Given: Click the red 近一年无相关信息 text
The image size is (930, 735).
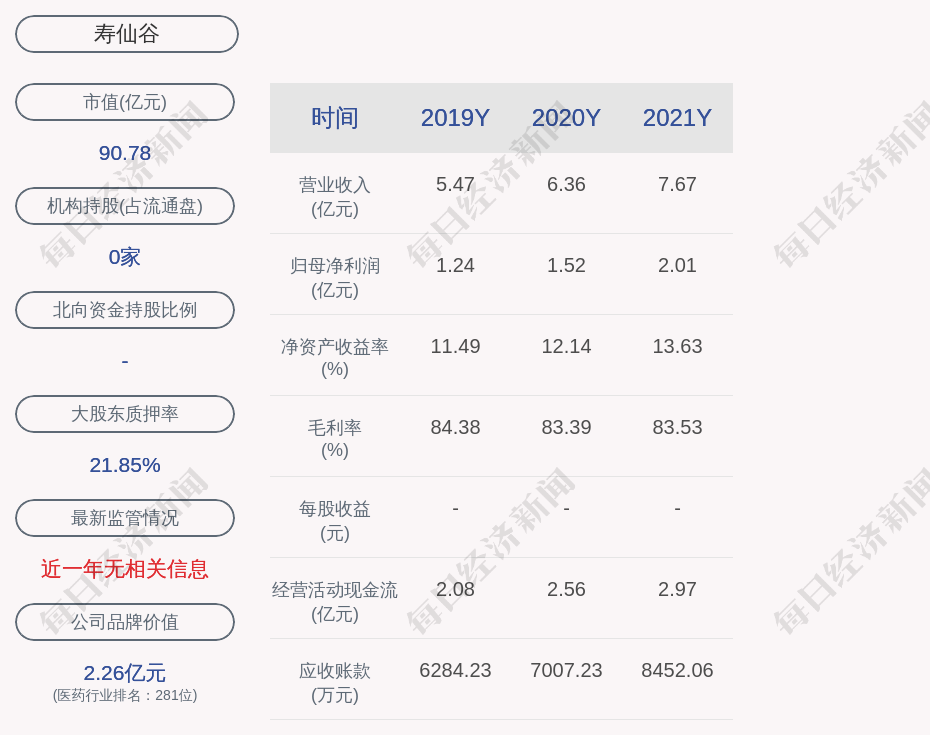Looking at the screenshot, I should coord(125,569).
